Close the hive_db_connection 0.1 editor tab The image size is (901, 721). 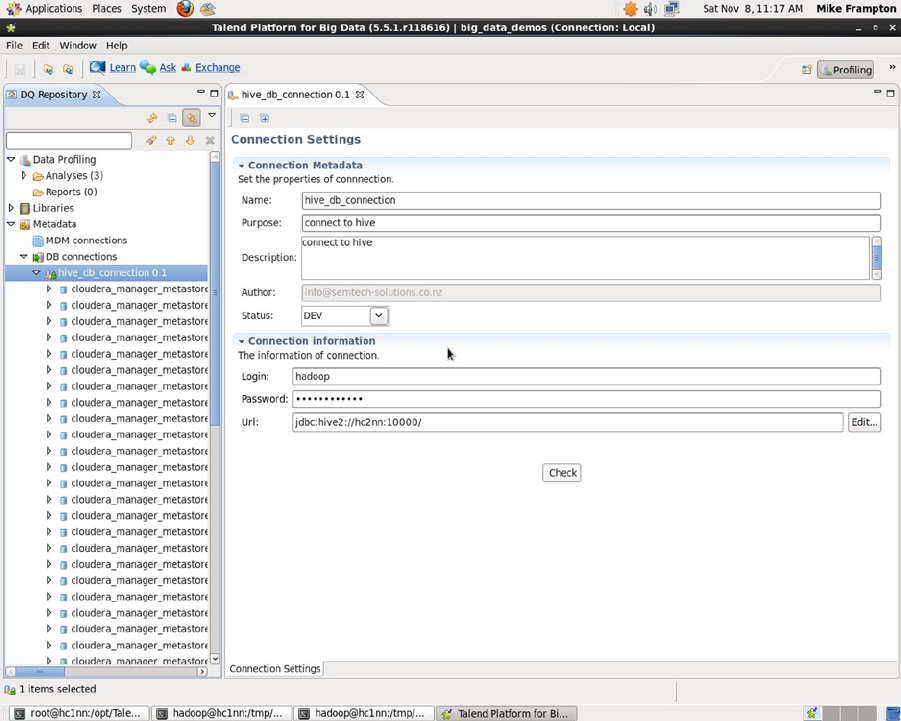[360, 94]
